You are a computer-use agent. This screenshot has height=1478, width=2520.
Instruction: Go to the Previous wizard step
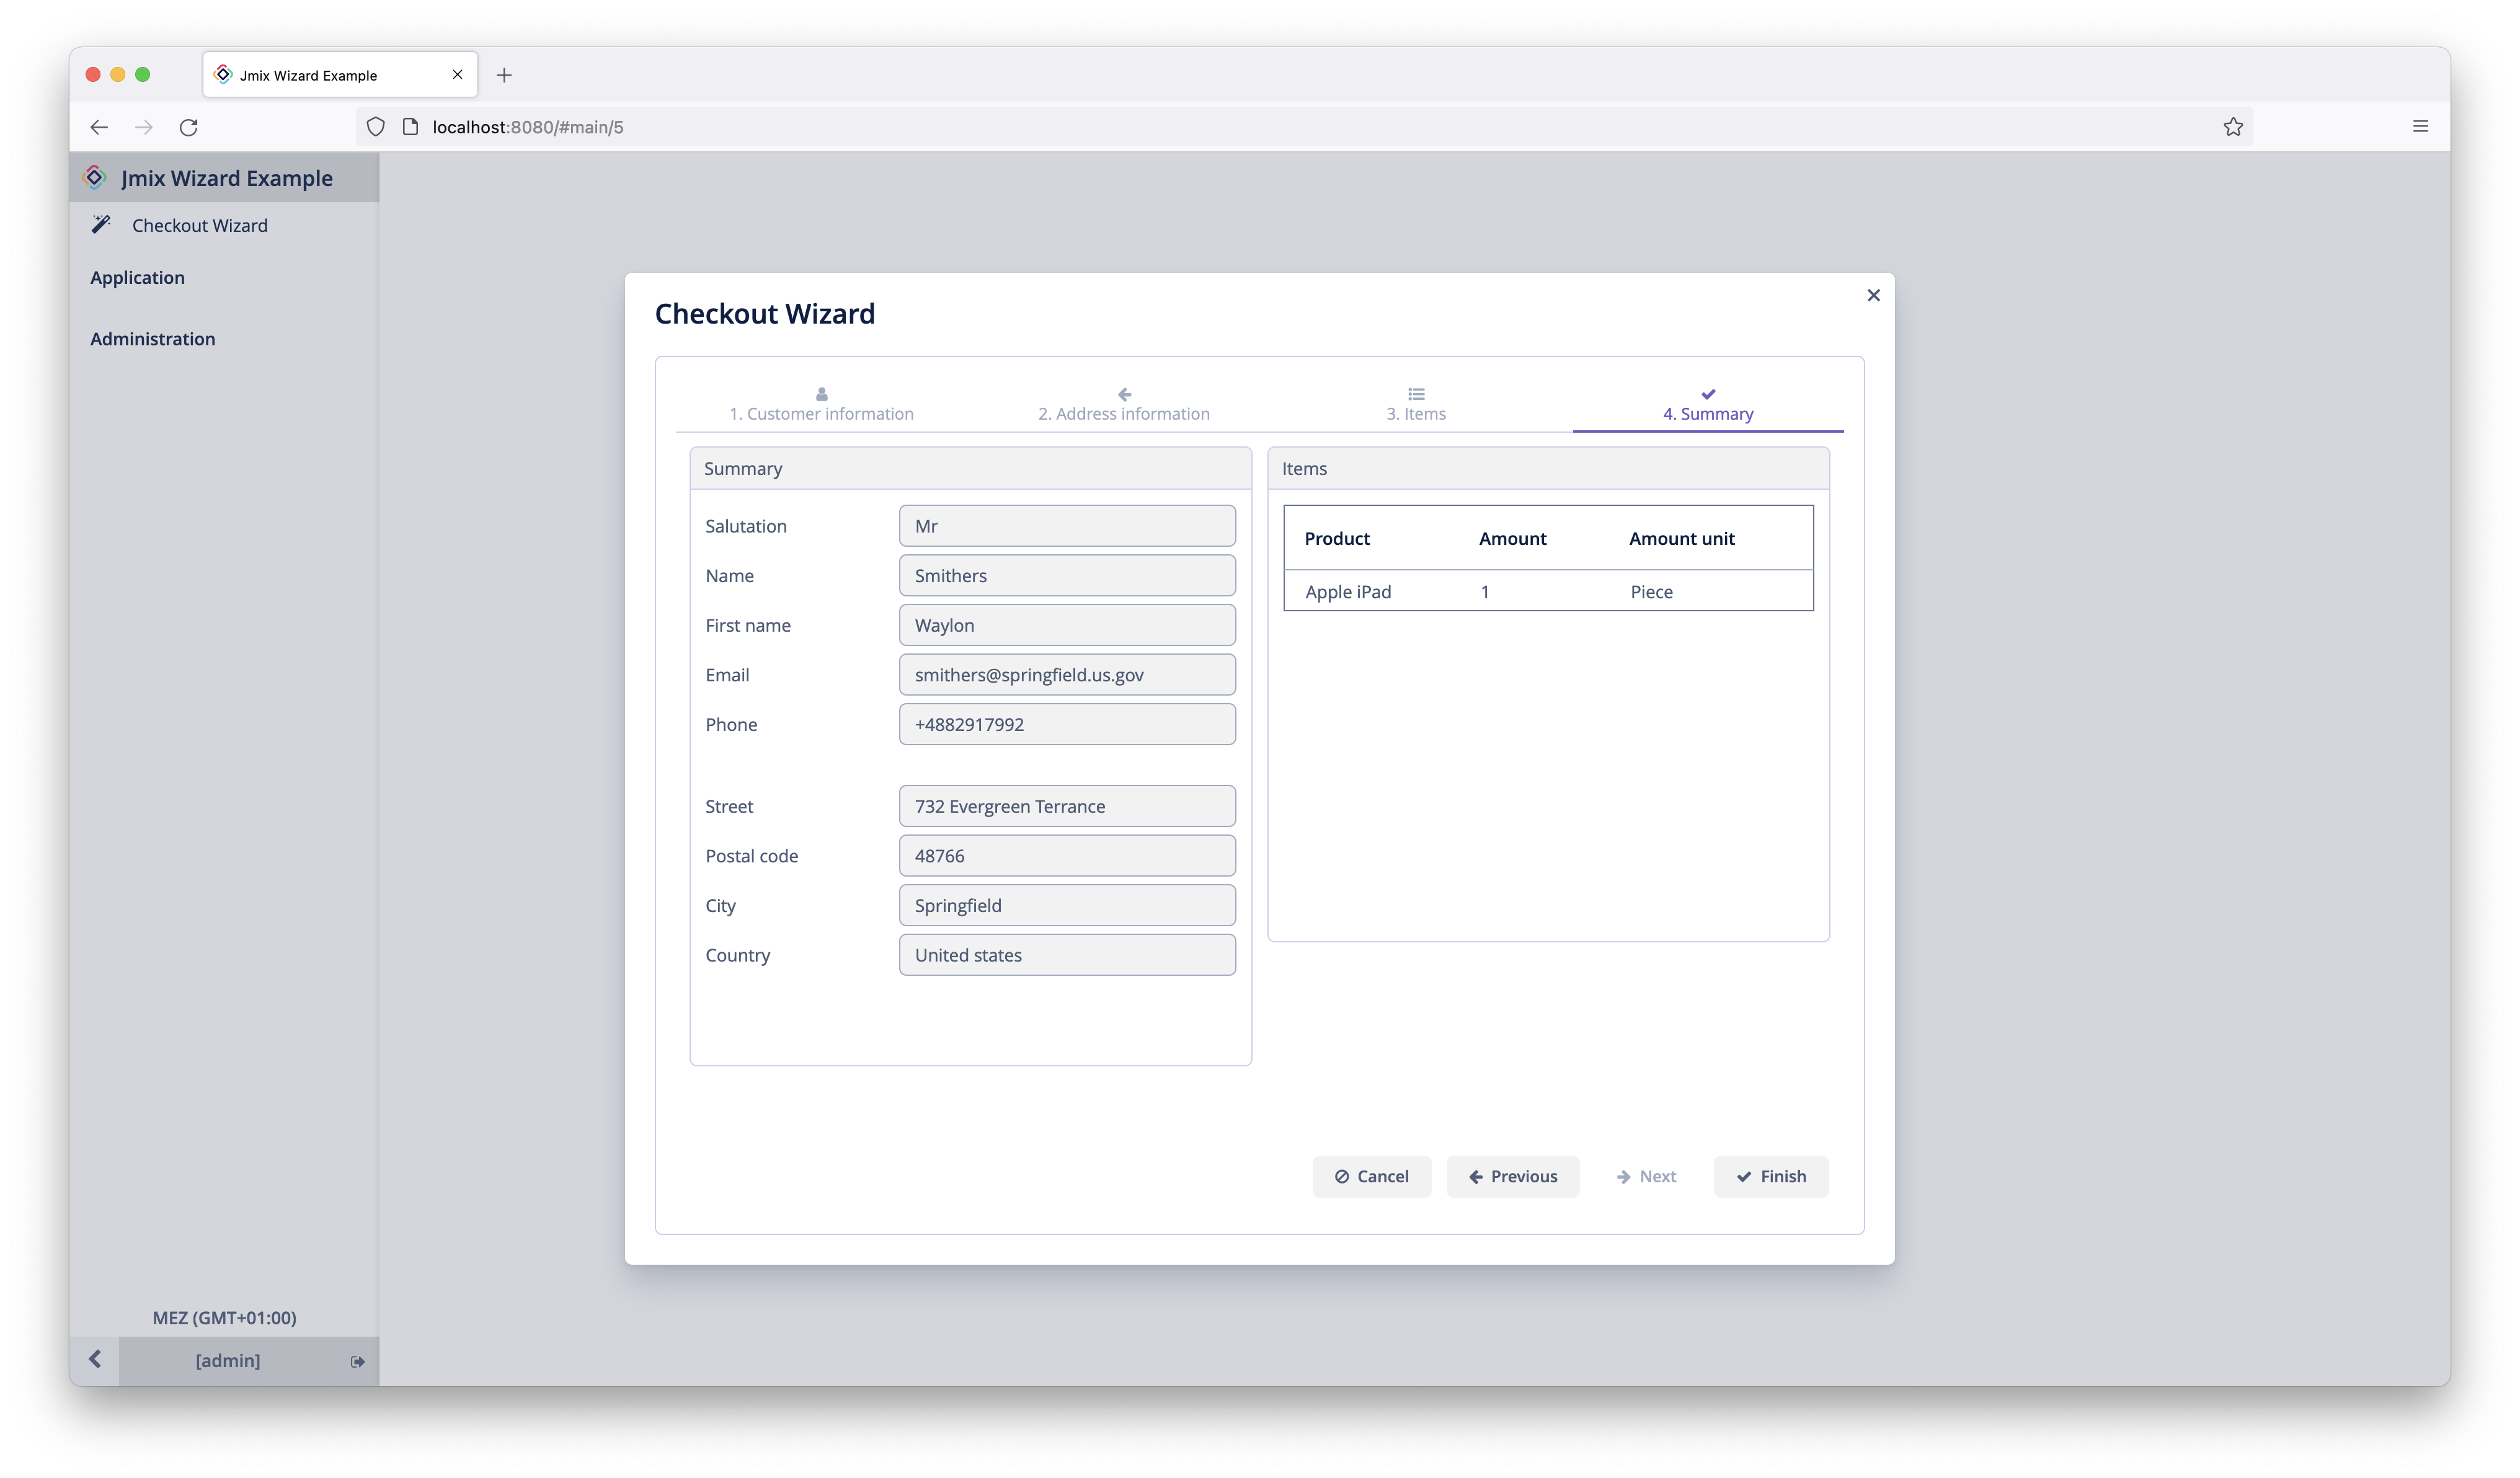click(x=1512, y=1177)
